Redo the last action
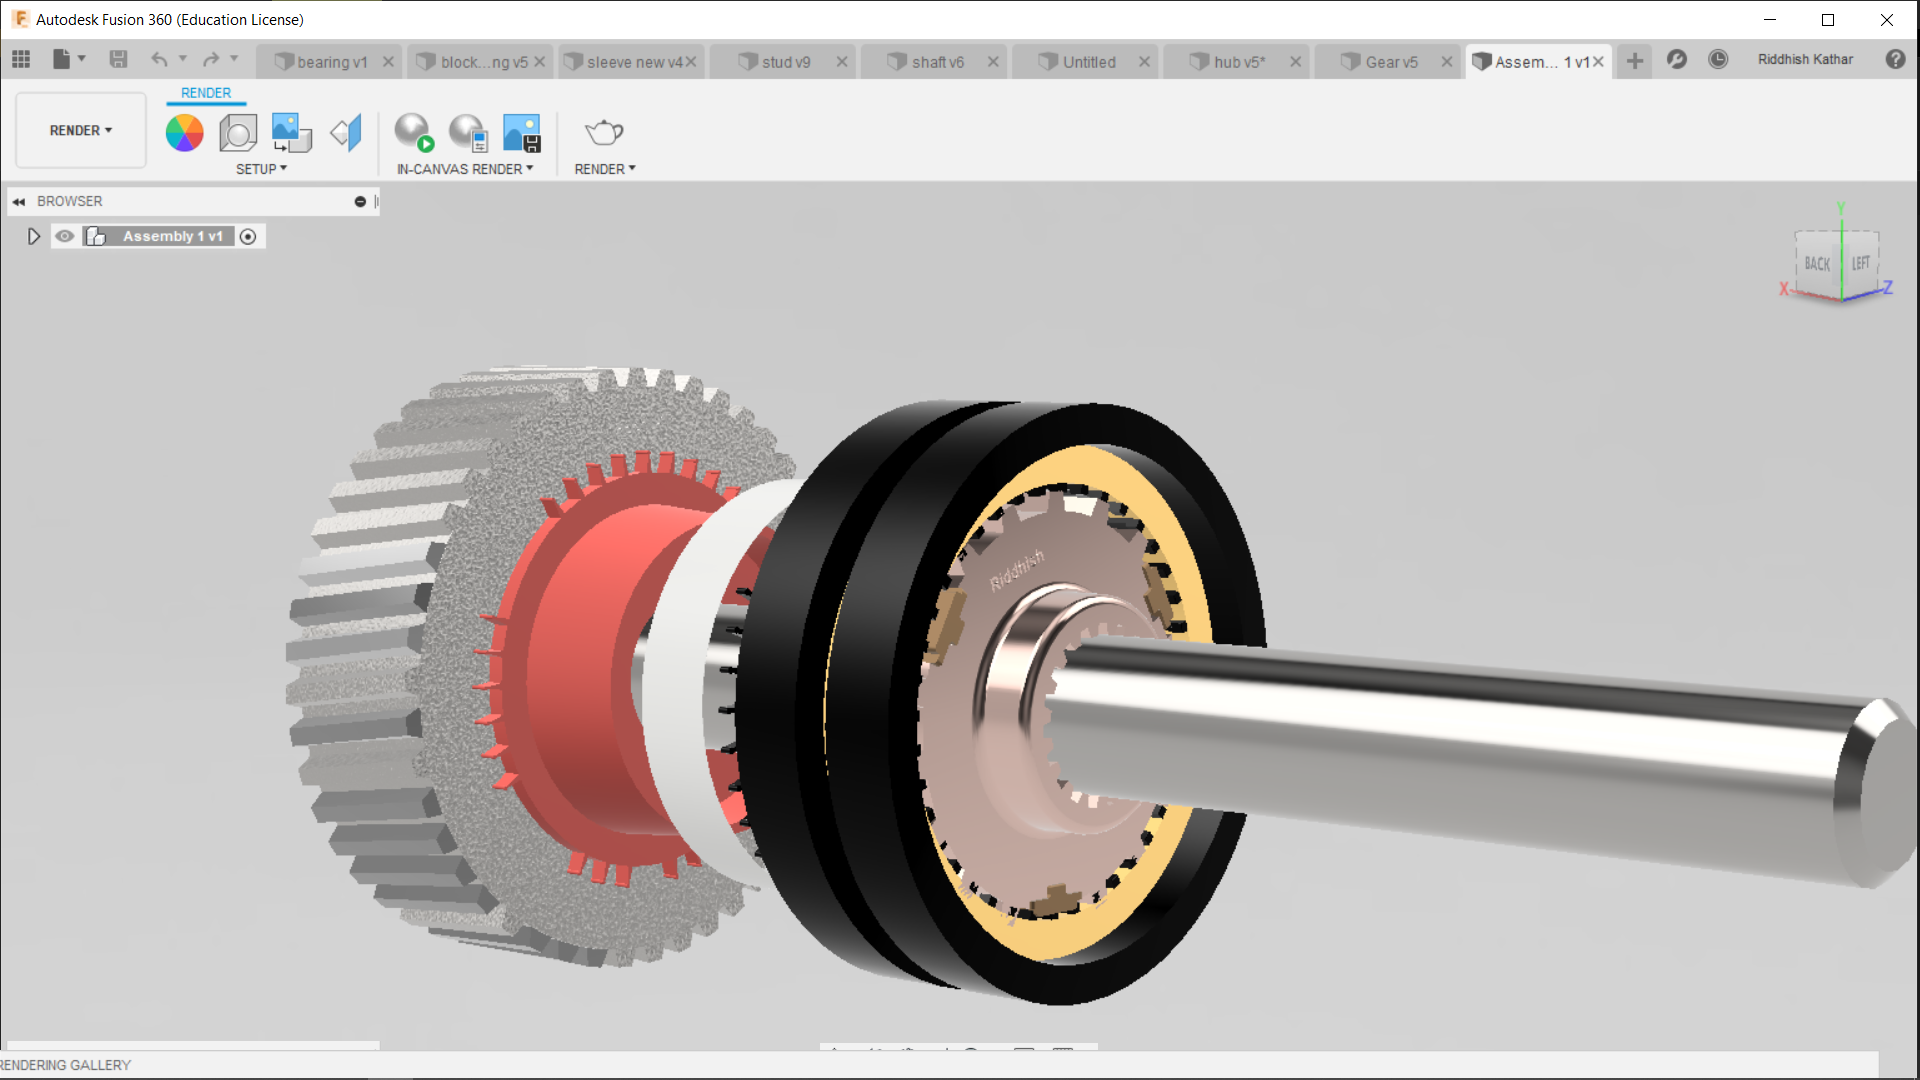Image resolution: width=1920 pixels, height=1080 pixels. pos(211,60)
